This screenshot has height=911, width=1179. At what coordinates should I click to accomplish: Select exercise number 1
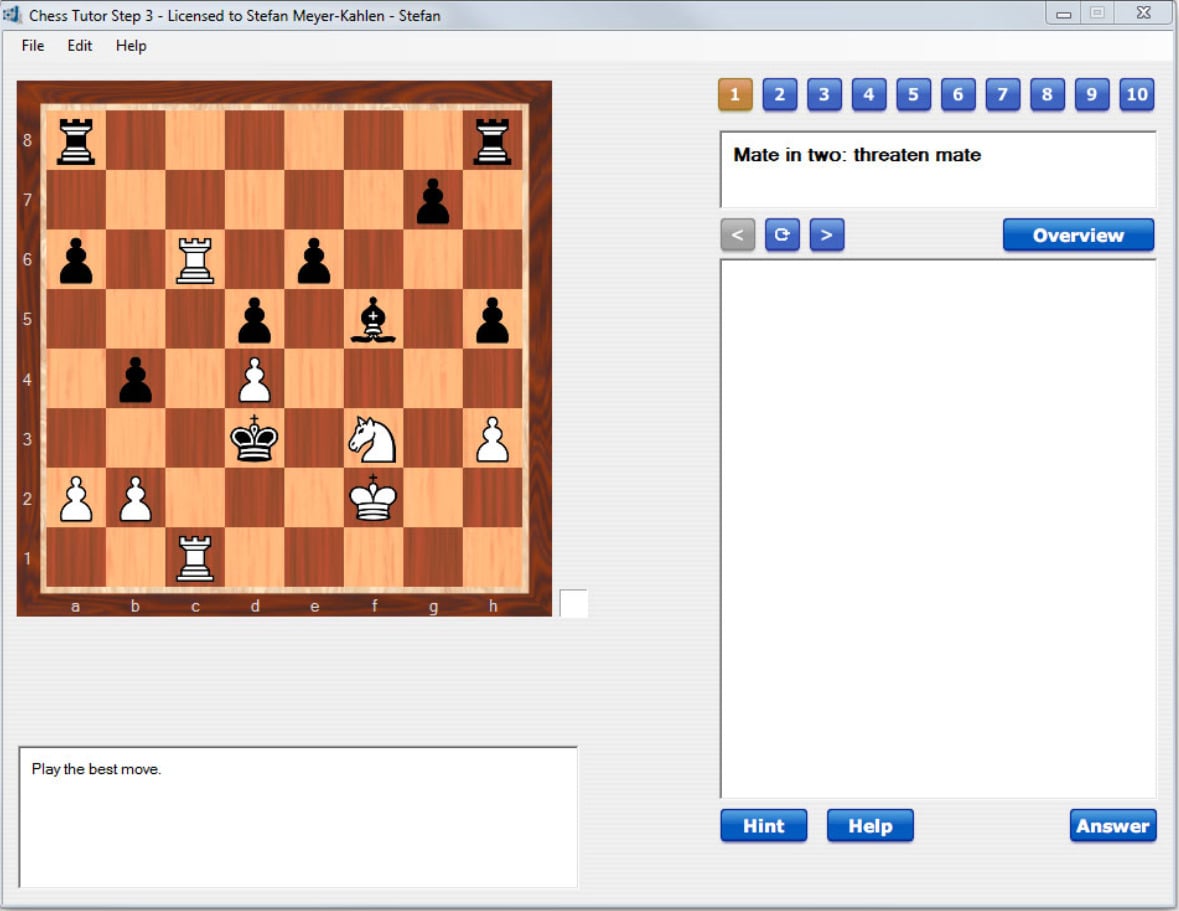pos(735,94)
